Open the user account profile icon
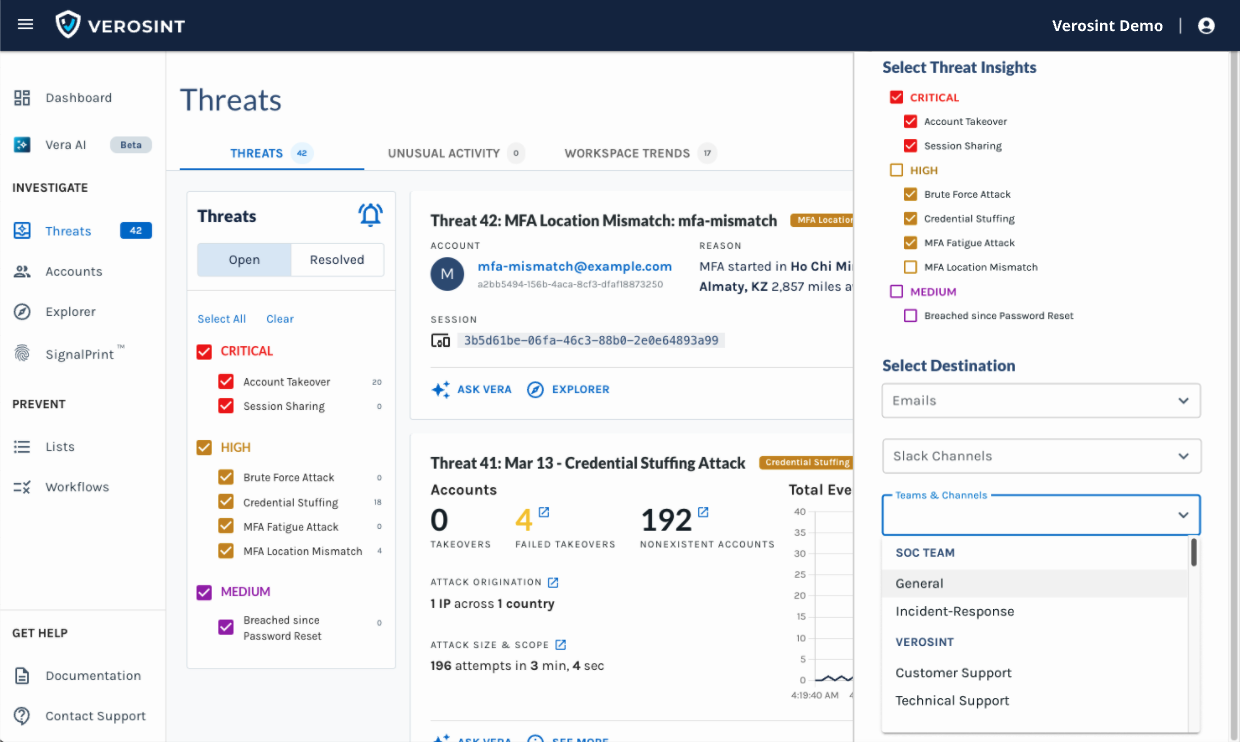The width and height of the screenshot is (1240, 742). coord(1206,26)
